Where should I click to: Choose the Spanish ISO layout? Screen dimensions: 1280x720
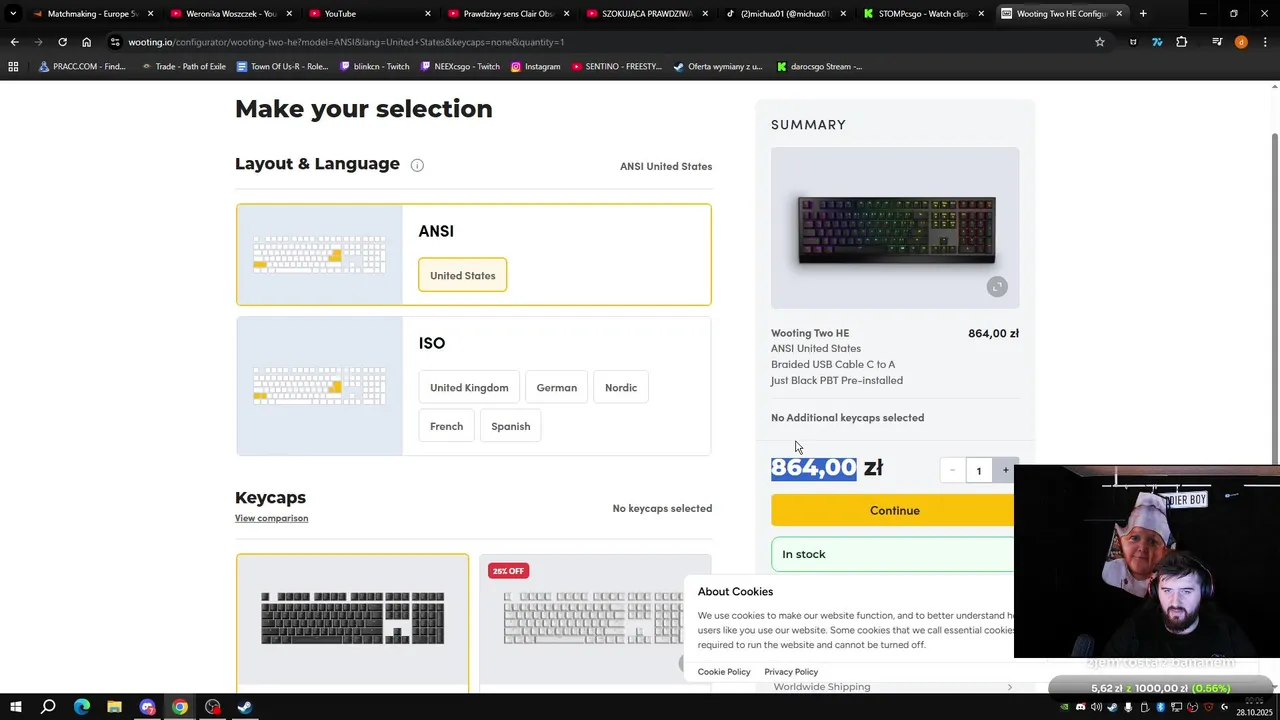pos(511,426)
